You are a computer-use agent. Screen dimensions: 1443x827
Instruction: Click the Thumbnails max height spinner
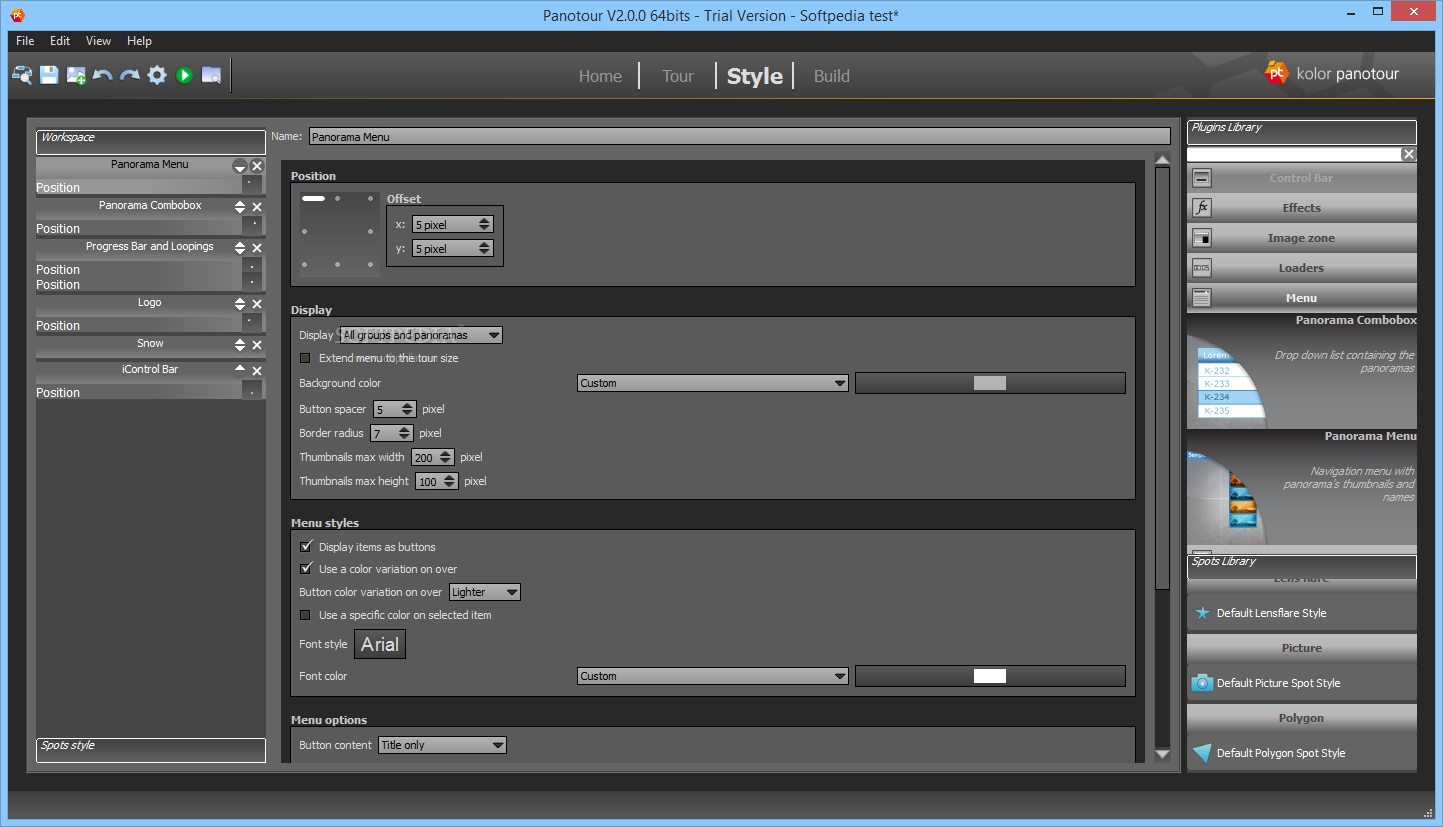(437, 481)
